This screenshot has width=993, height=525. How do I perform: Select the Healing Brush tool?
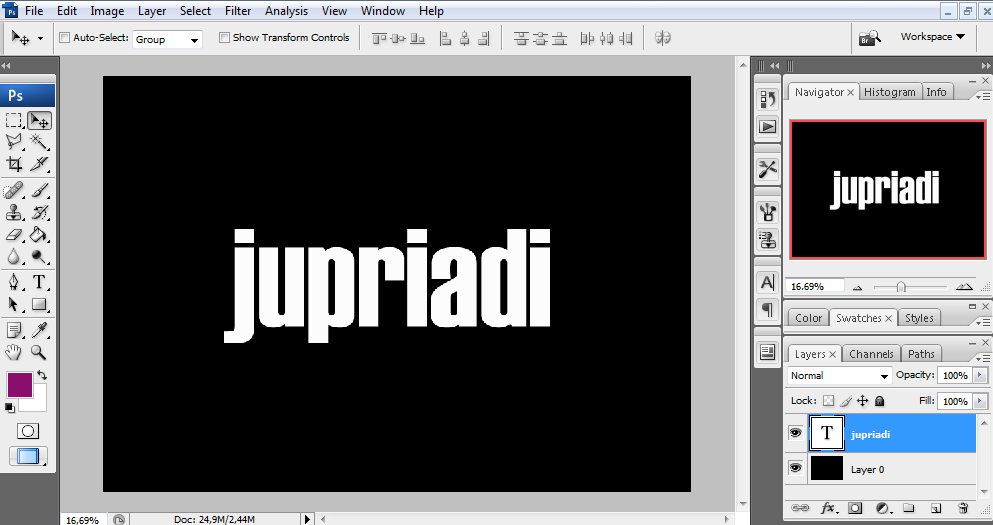pos(14,190)
